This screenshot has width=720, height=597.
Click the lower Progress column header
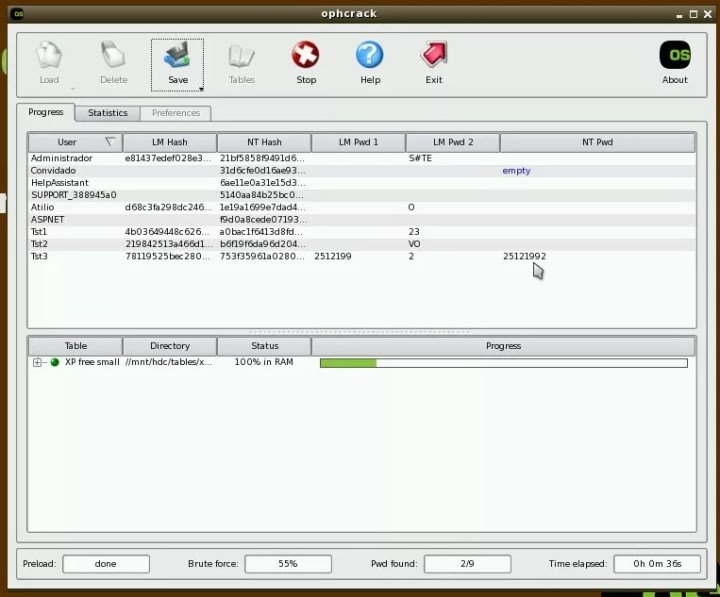(x=503, y=346)
